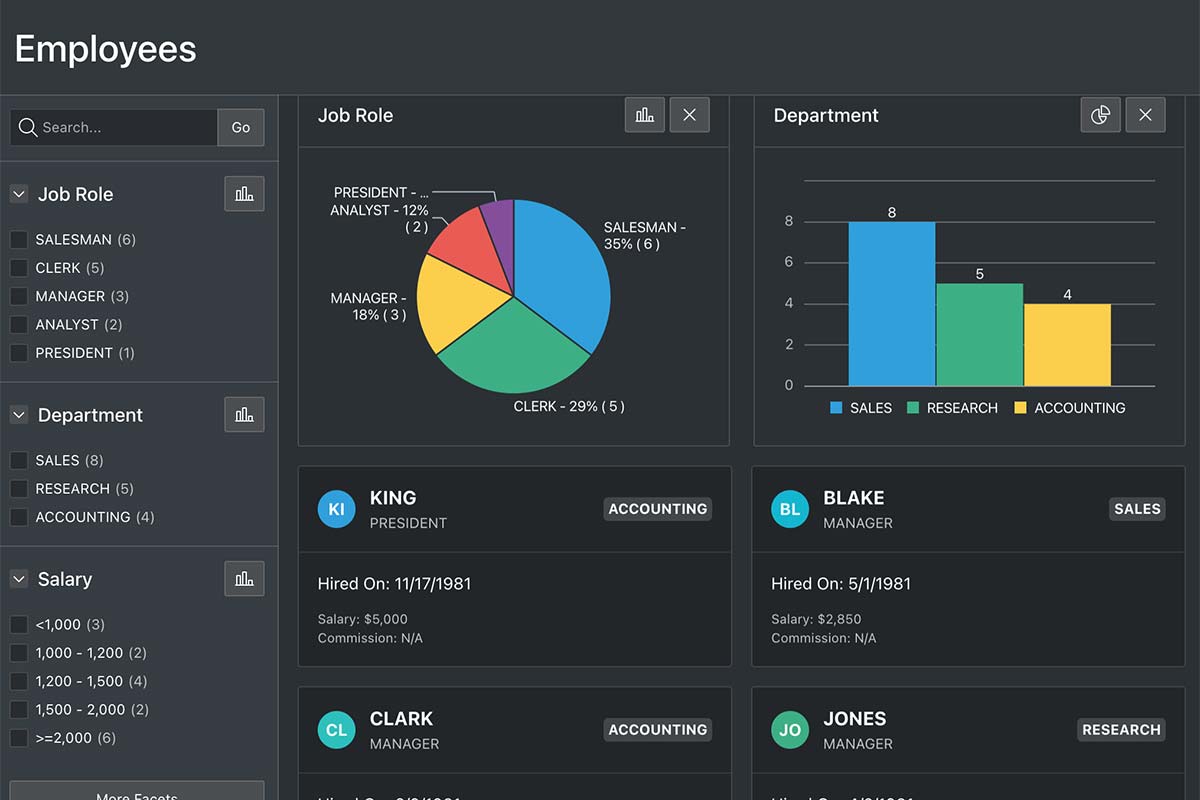The width and height of the screenshot is (1200, 800).
Task: Click the chart icon beside Salary facet
Action: point(244,579)
